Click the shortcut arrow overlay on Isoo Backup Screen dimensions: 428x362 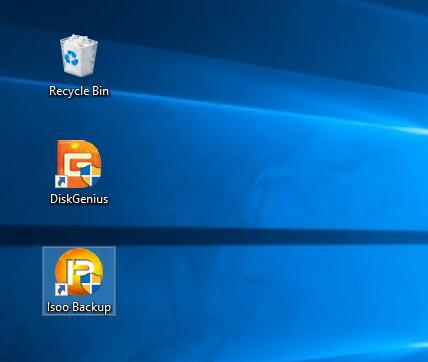[x=61, y=290]
